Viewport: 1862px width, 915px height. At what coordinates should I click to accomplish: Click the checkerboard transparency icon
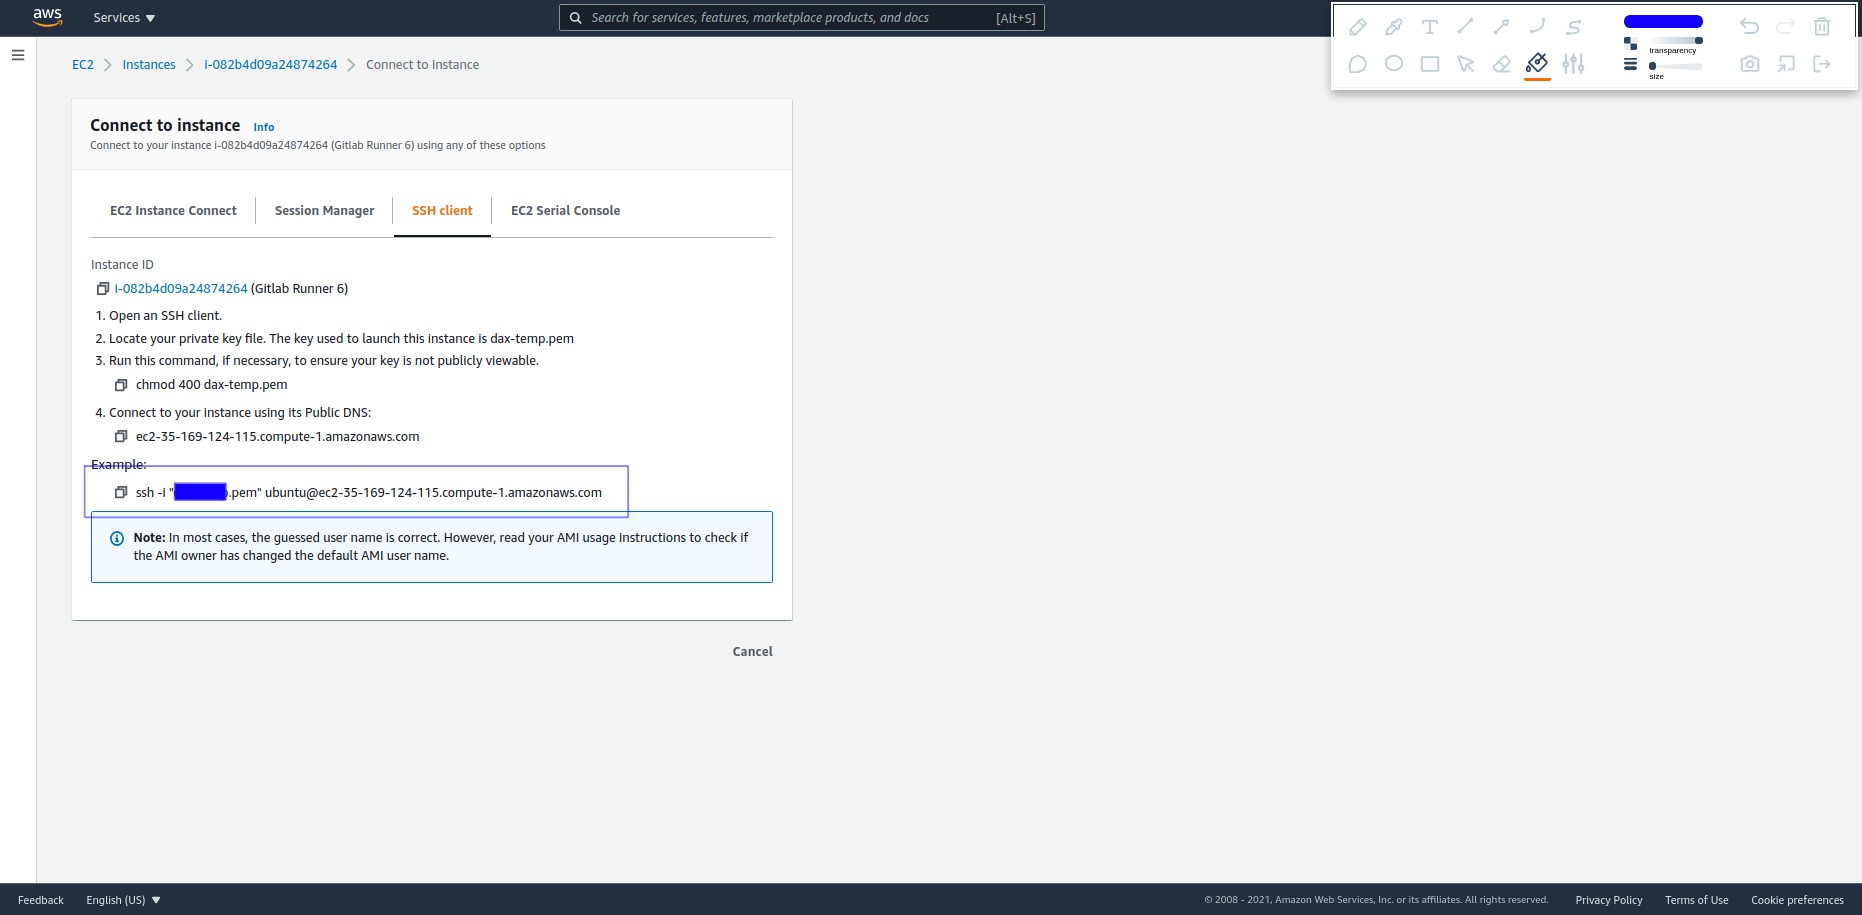click(x=1630, y=43)
